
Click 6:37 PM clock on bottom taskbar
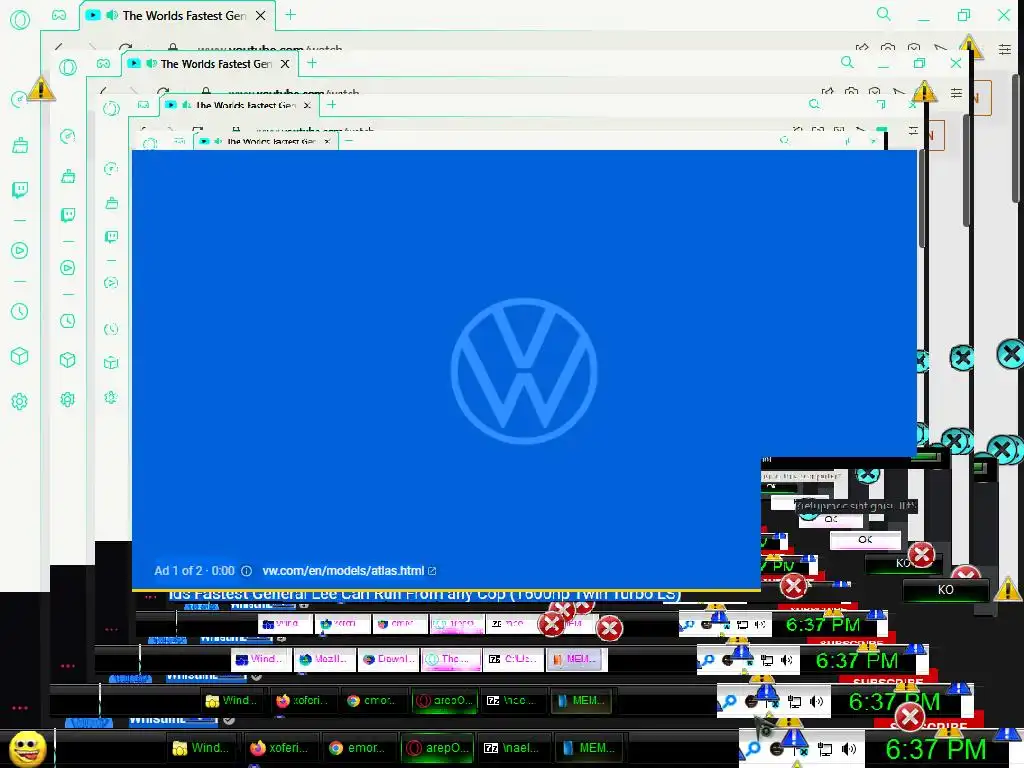tap(935, 750)
